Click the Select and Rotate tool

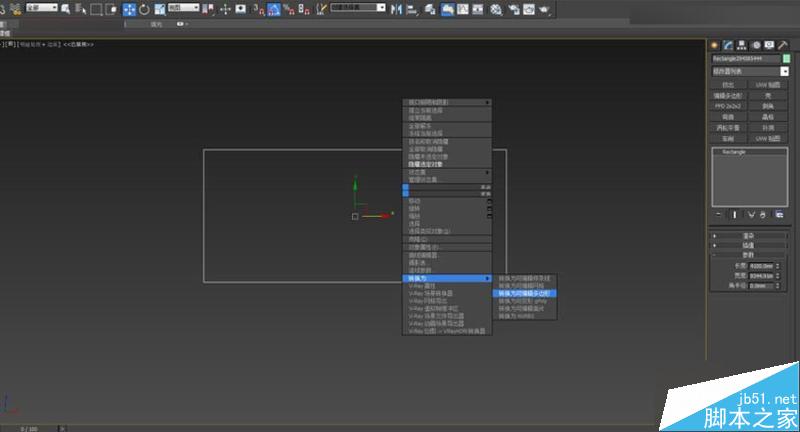pyautogui.click(x=145, y=9)
